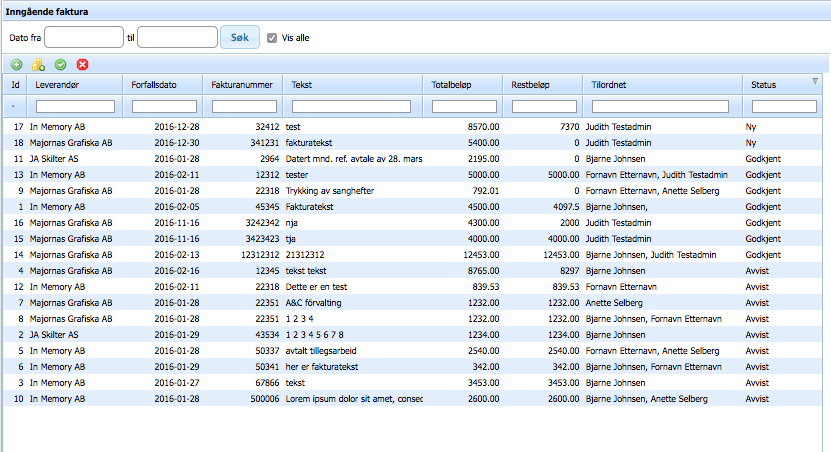Select the Lorem ipsum invoice row

[300, 399]
